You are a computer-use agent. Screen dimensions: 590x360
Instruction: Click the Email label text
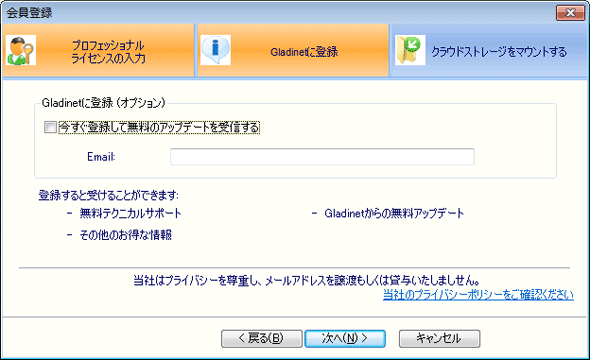tap(101, 156)
